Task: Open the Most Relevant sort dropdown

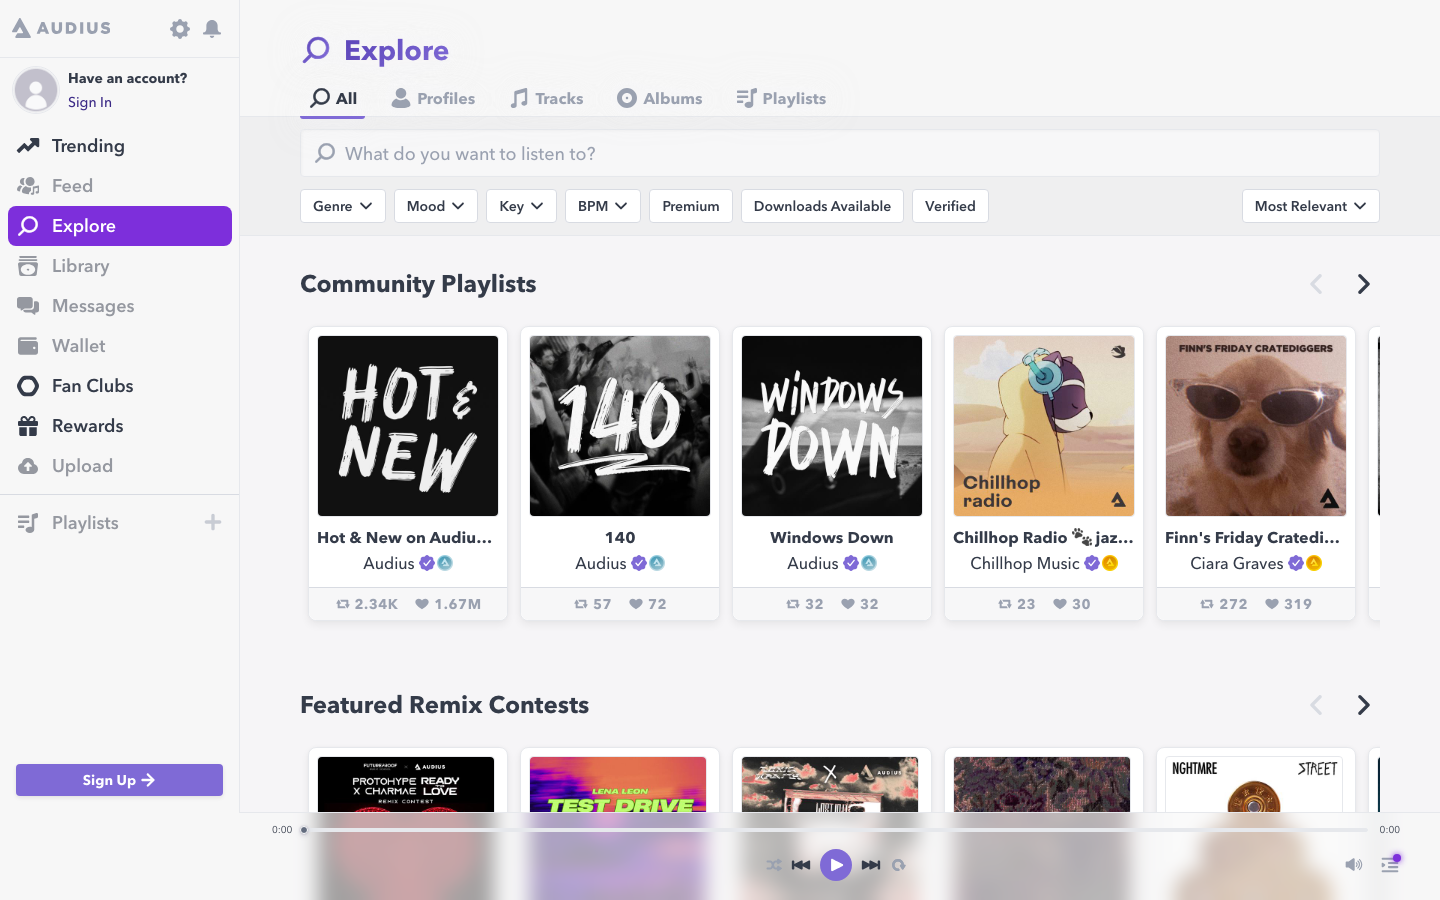Action: tap(1311, 206)
